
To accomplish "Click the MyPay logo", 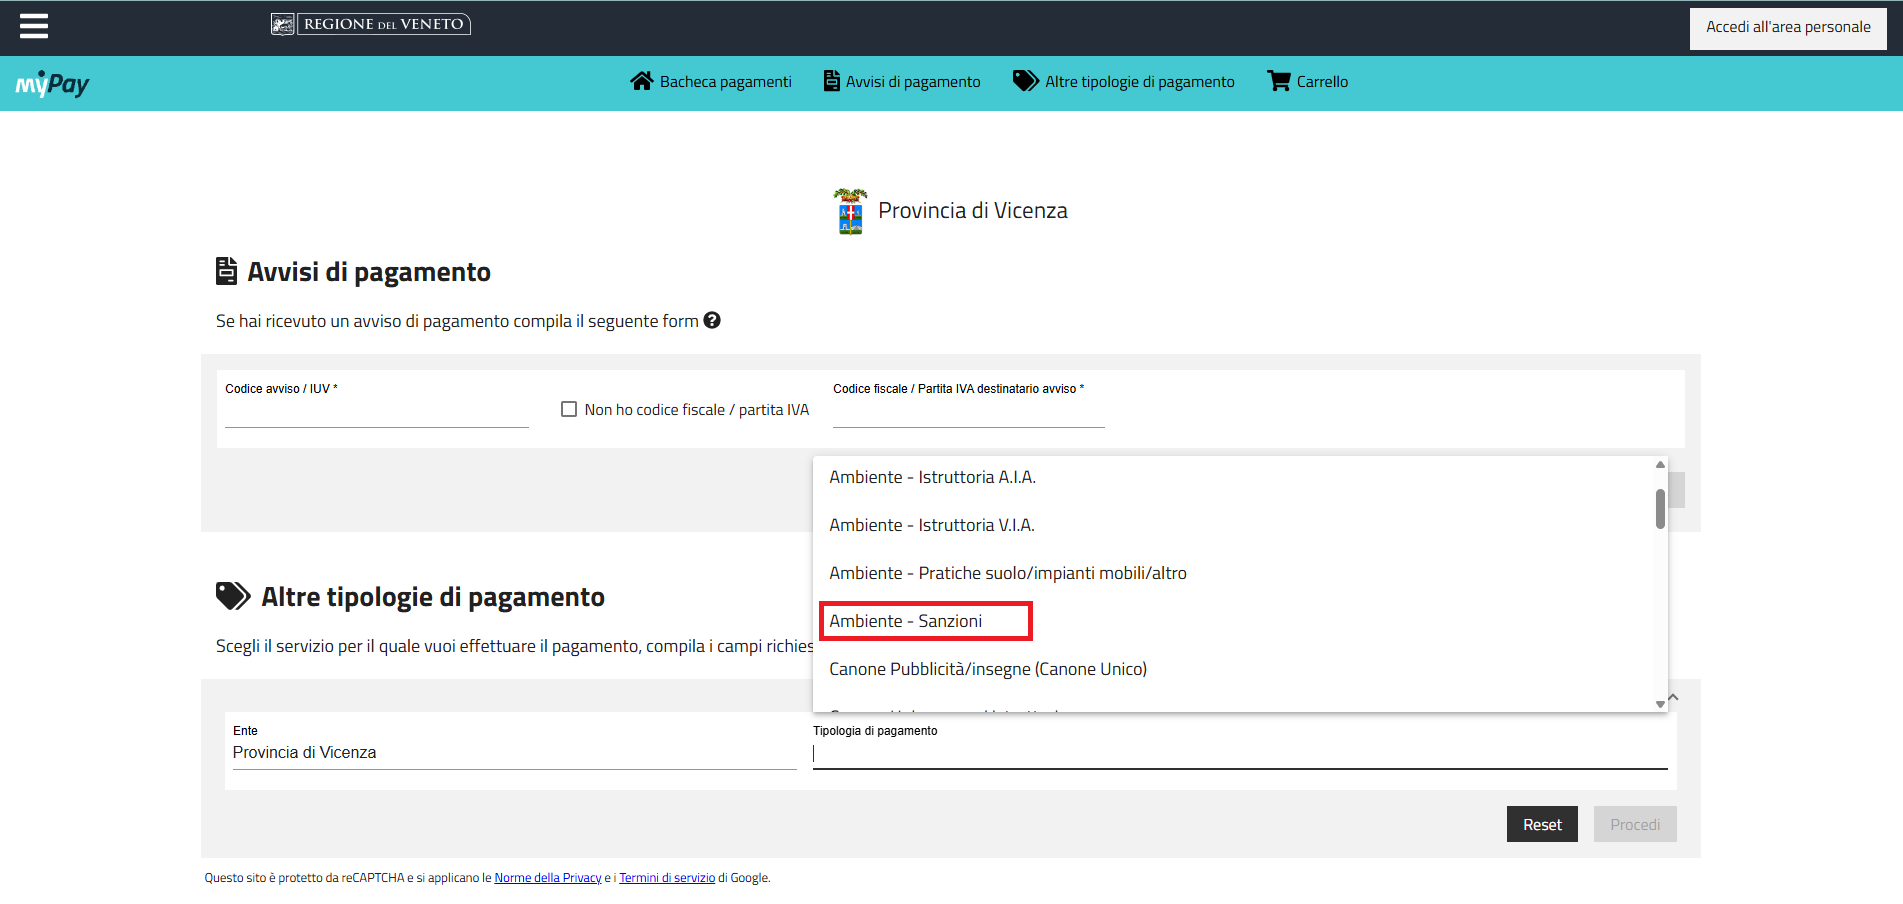I will (x=52, y=84).
